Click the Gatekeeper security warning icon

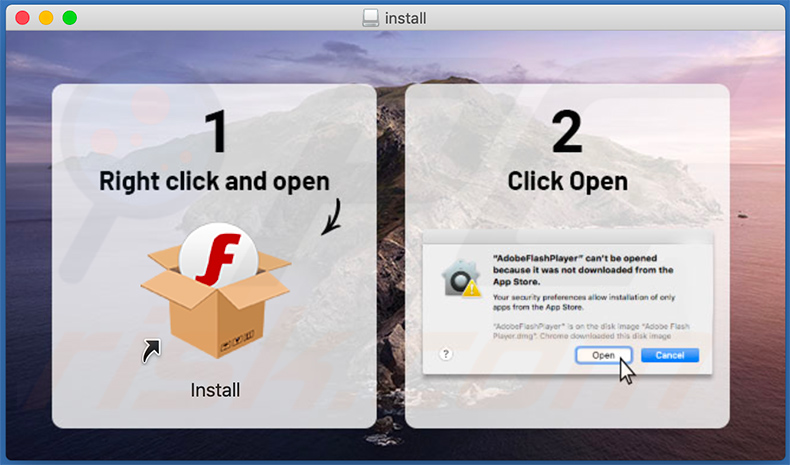click(x=461, y=278)
